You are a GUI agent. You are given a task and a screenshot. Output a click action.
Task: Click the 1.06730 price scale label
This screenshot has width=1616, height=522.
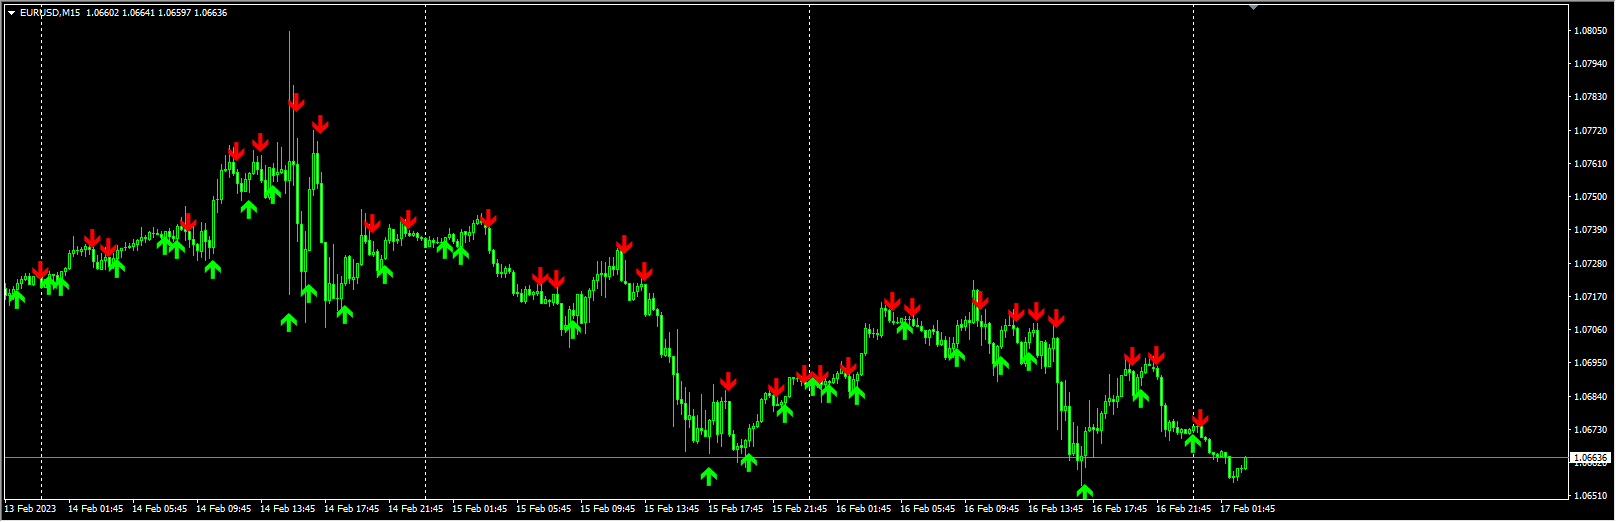tap(1590, 430)
